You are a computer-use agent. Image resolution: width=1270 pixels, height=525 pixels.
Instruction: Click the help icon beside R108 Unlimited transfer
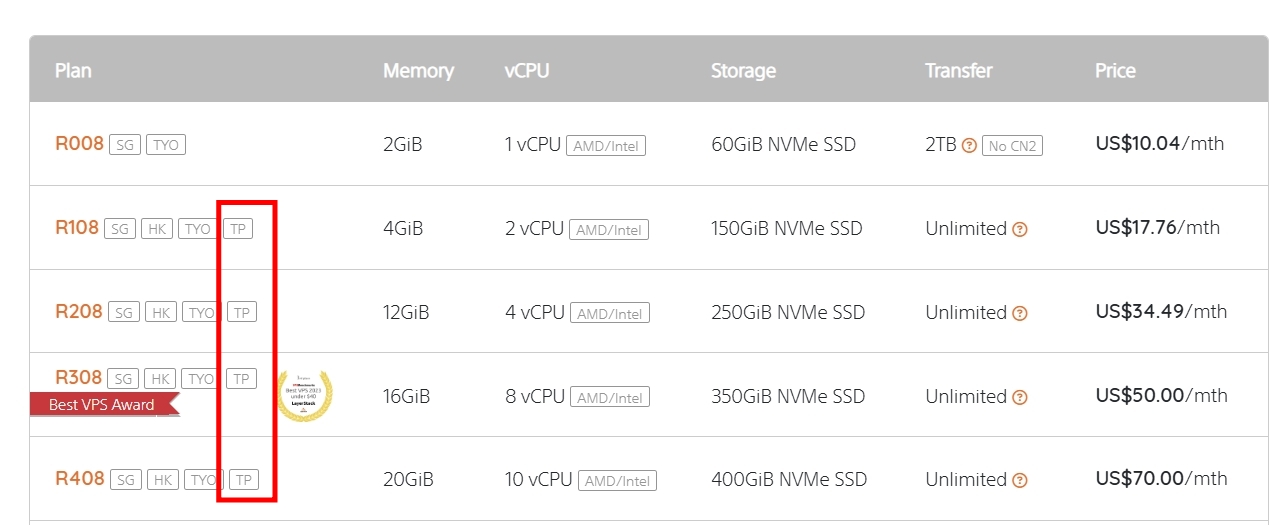point(1020,229)
